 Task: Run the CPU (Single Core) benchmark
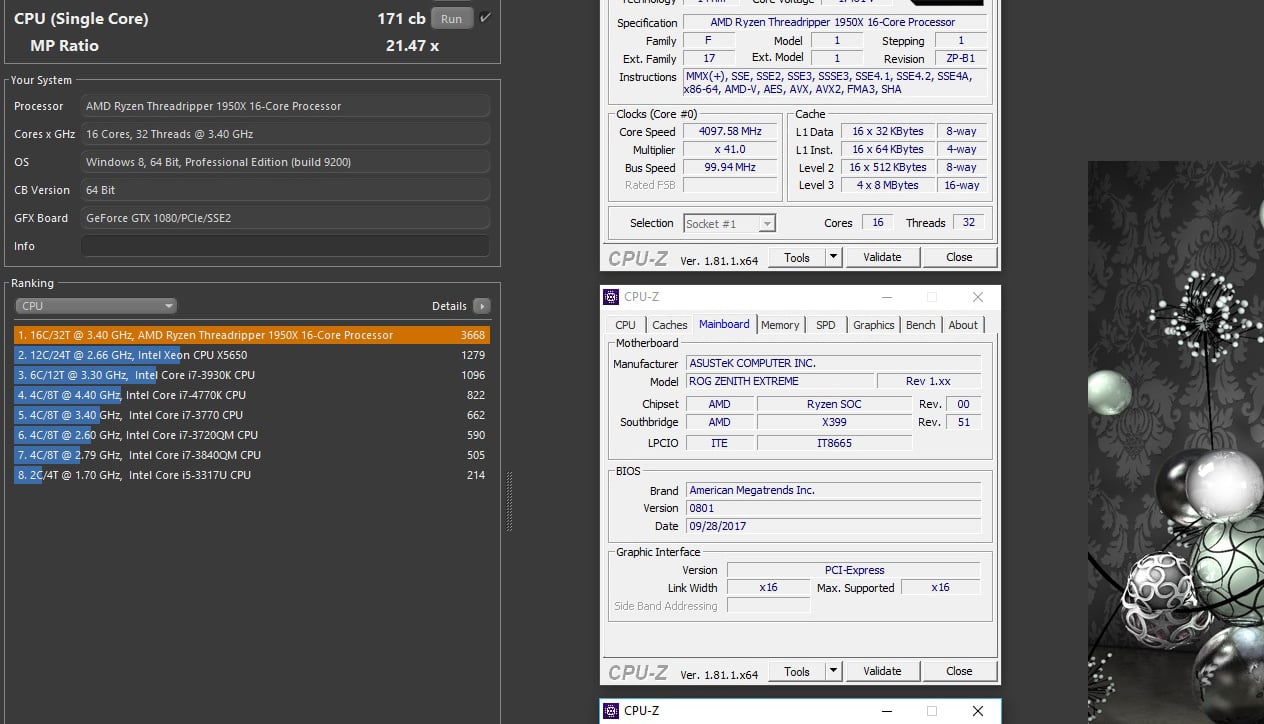click(452, 18)
